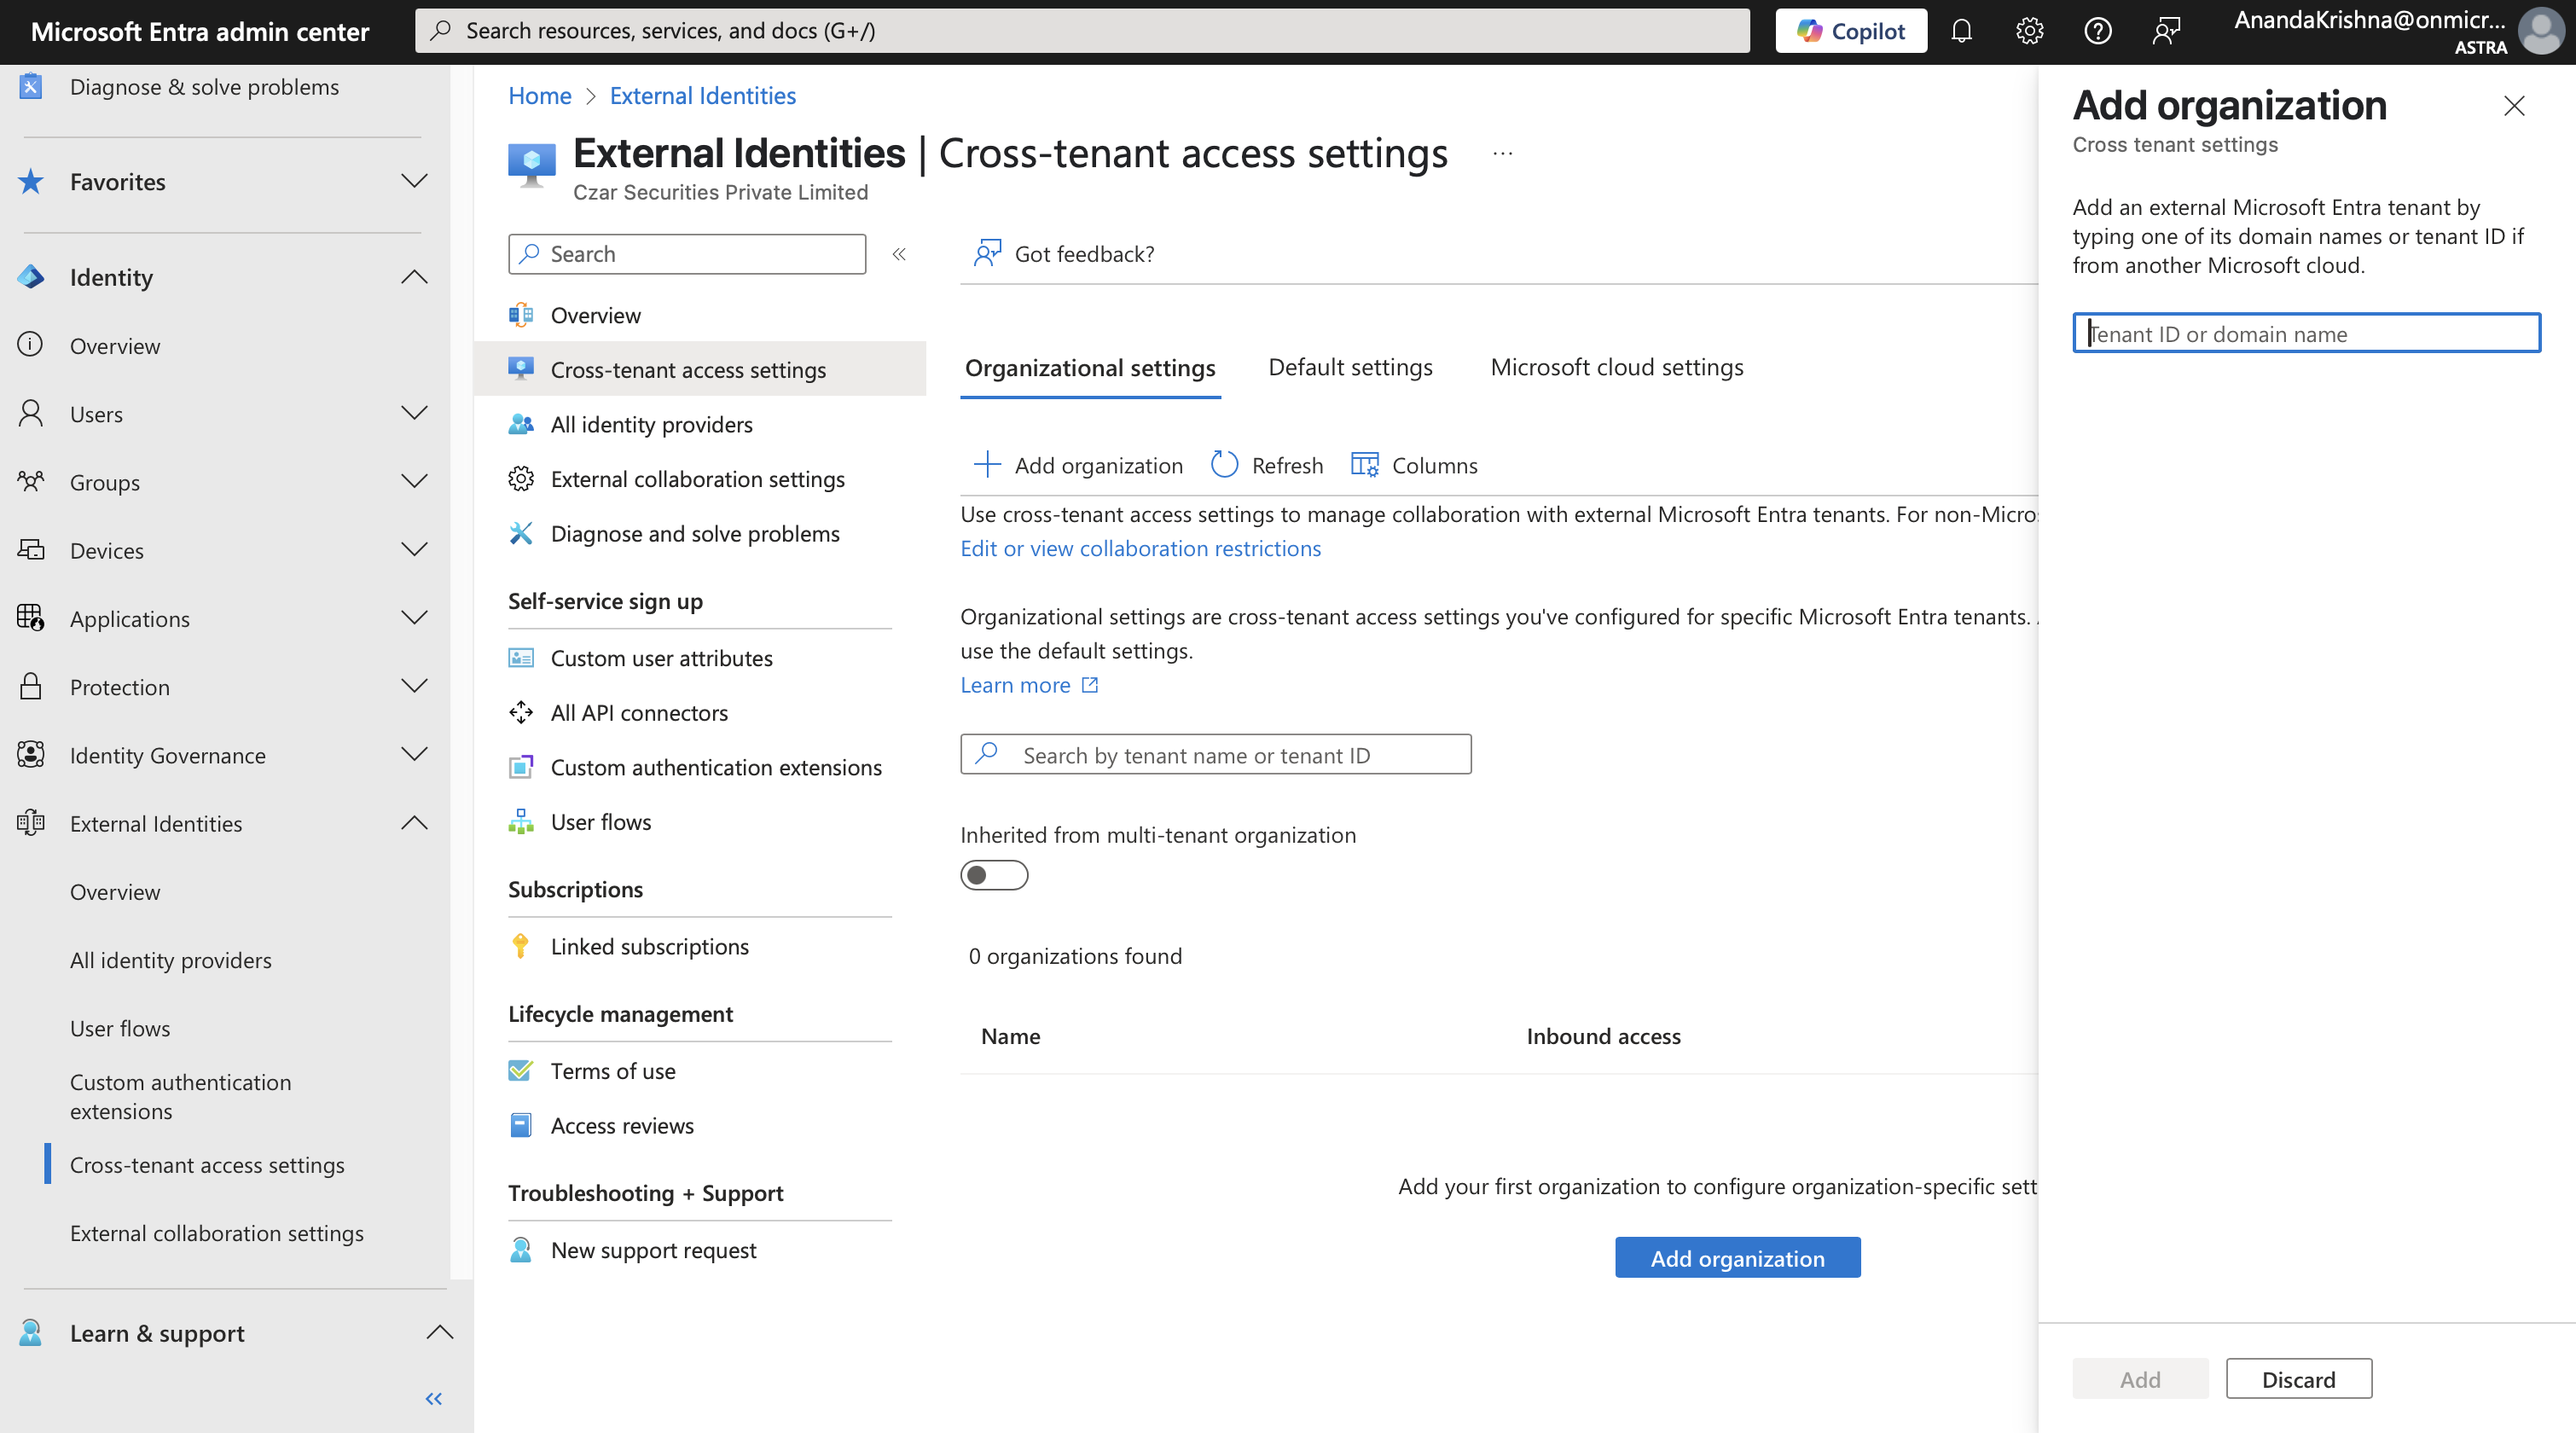Image resolution: width=2576 pixels, height=1433 pixels.
Task: Click the Refresh circular arrow icon
Action: click(x=1225, y=465)
